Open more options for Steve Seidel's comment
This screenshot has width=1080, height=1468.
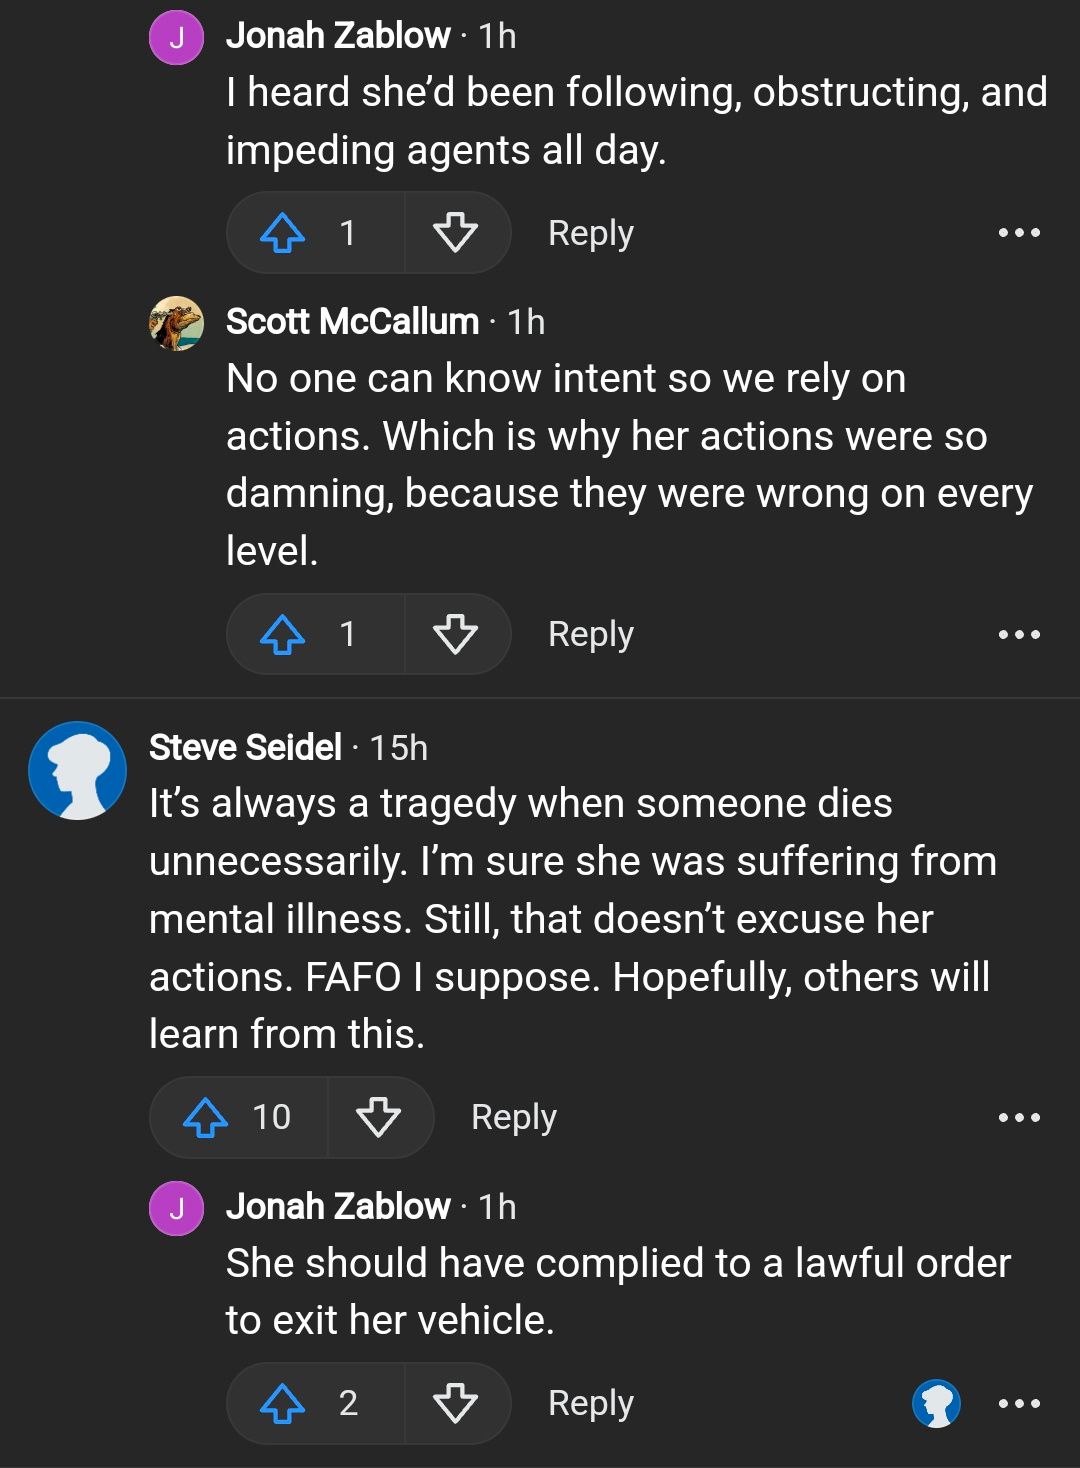(x=1019, y=1117)
